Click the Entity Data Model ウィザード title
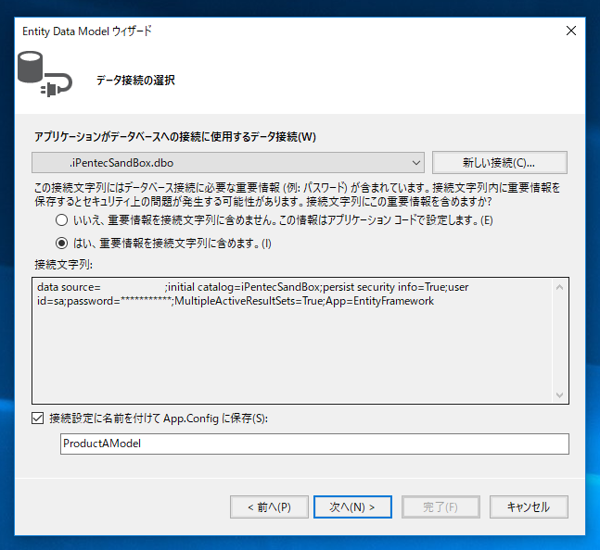600x550 pixels. pyautogui.click(x=86, y=31)
